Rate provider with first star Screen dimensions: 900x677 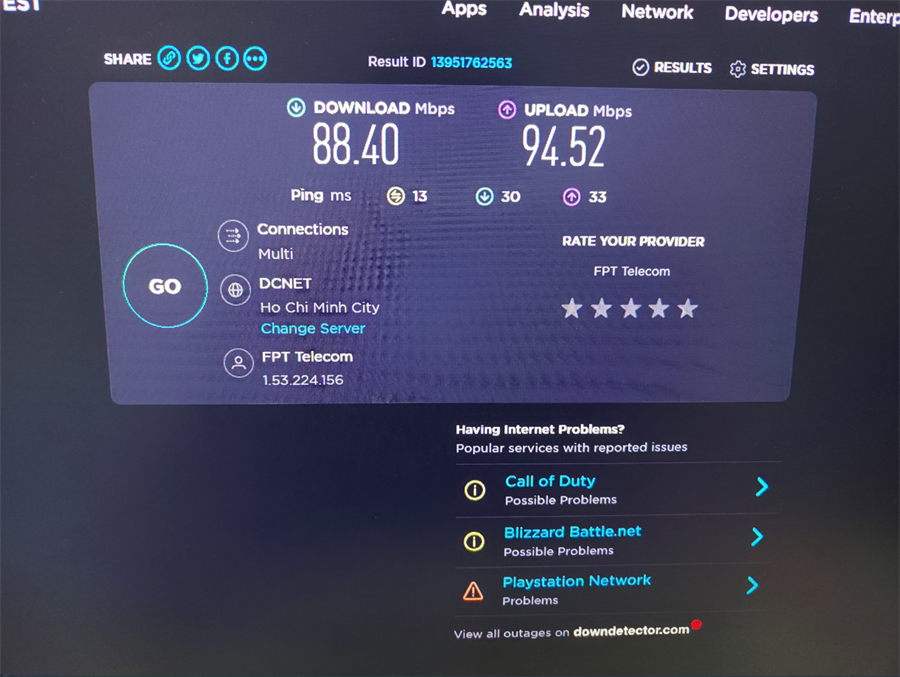tap(572, 309)
